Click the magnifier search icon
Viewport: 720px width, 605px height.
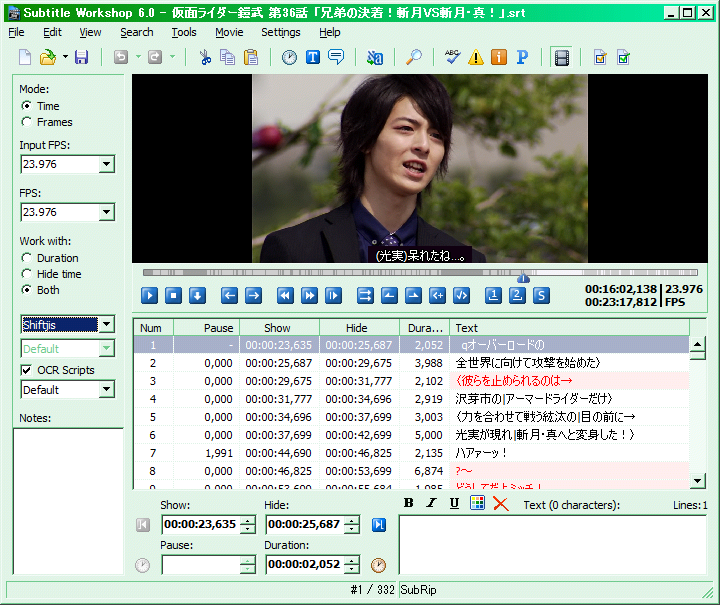tap(414, 57)
